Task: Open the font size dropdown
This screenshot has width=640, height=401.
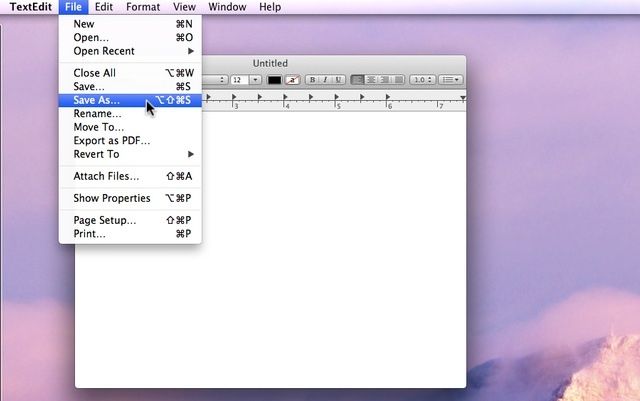Action: (246, 79)
